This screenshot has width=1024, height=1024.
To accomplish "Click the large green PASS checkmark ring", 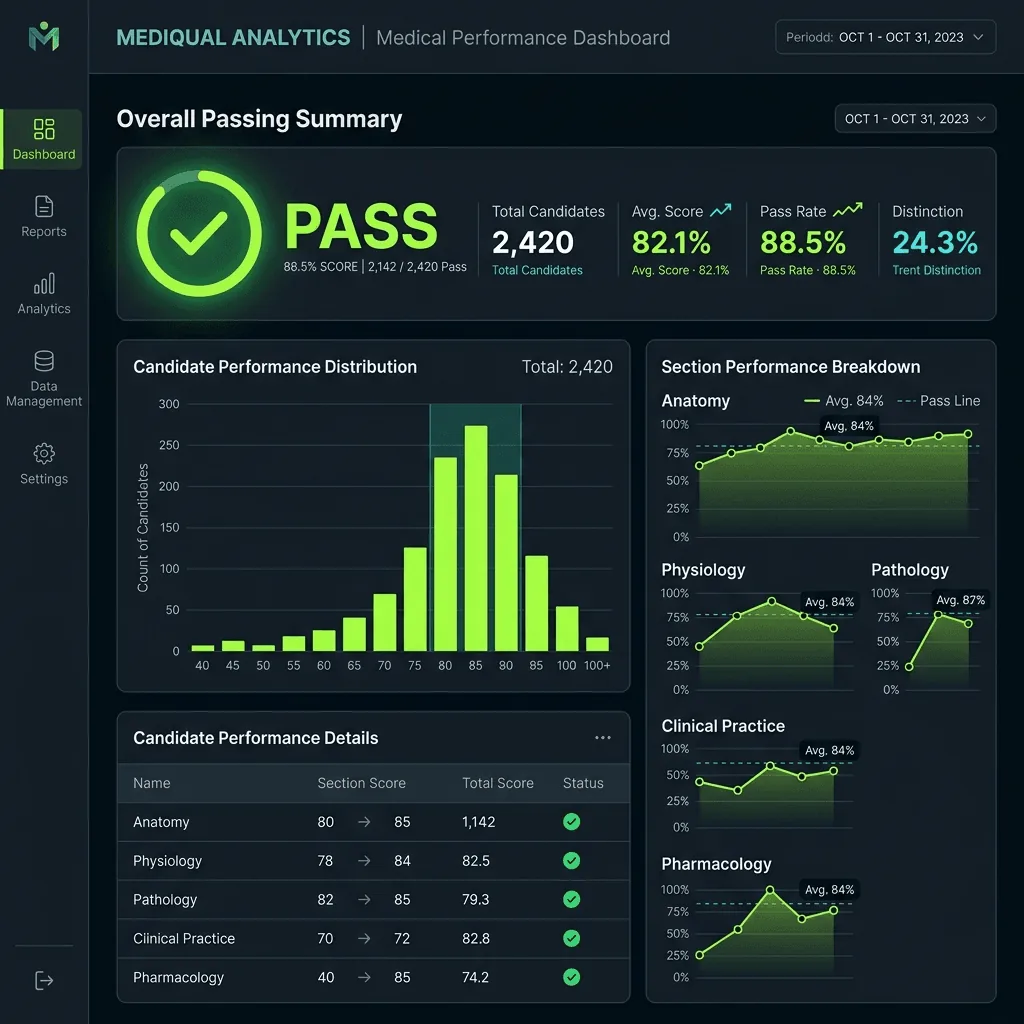I will coord(199,234).
